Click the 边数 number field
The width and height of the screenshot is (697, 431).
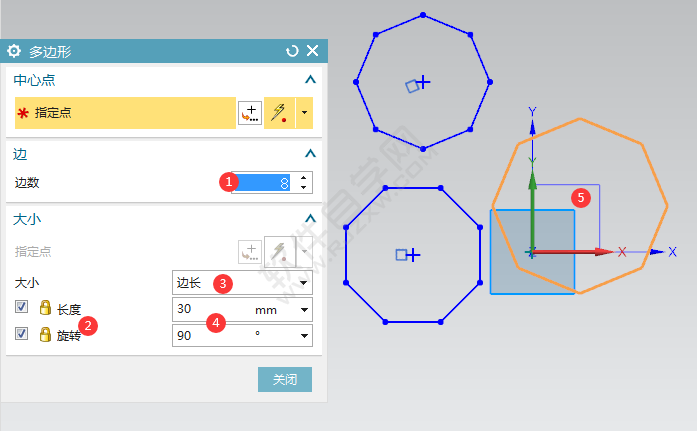pos(262,183)
